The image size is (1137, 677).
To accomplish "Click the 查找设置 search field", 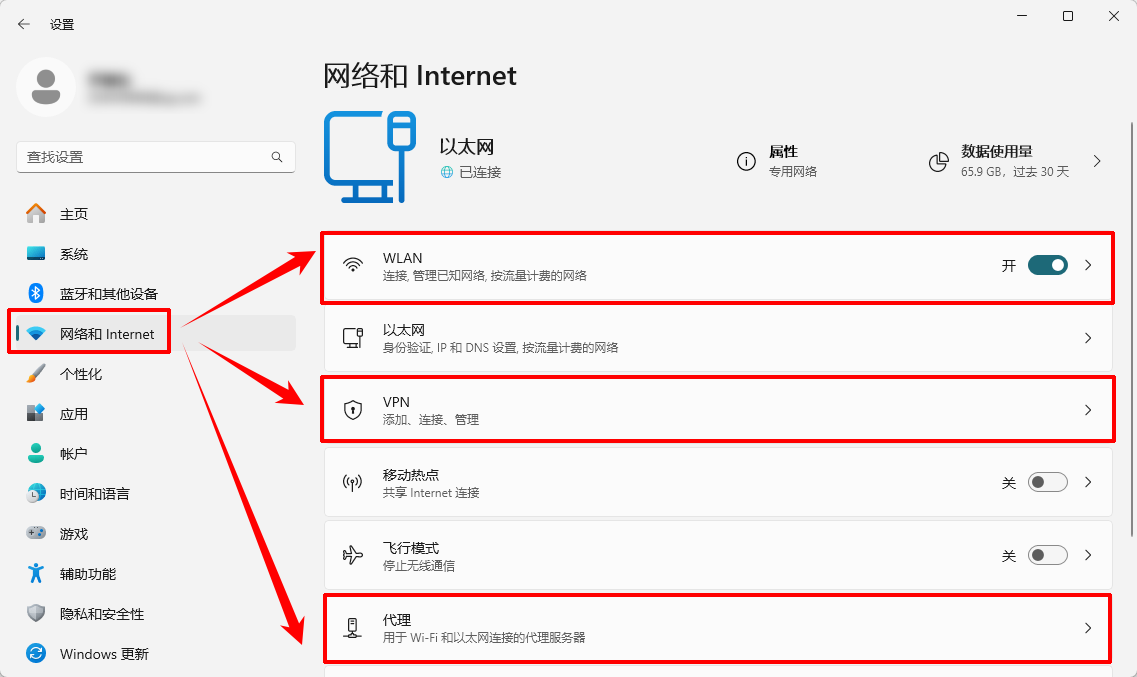I will pyautogui.click(x=156, y=157).
